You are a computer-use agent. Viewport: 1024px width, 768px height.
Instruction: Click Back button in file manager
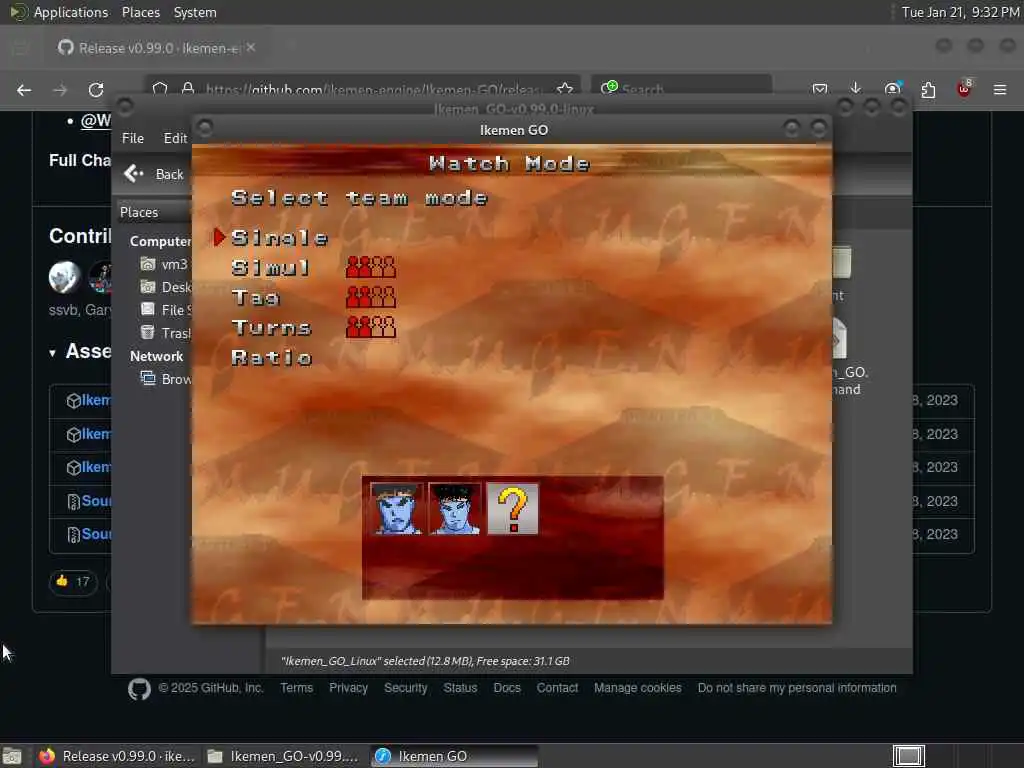[x=154, y=174]
